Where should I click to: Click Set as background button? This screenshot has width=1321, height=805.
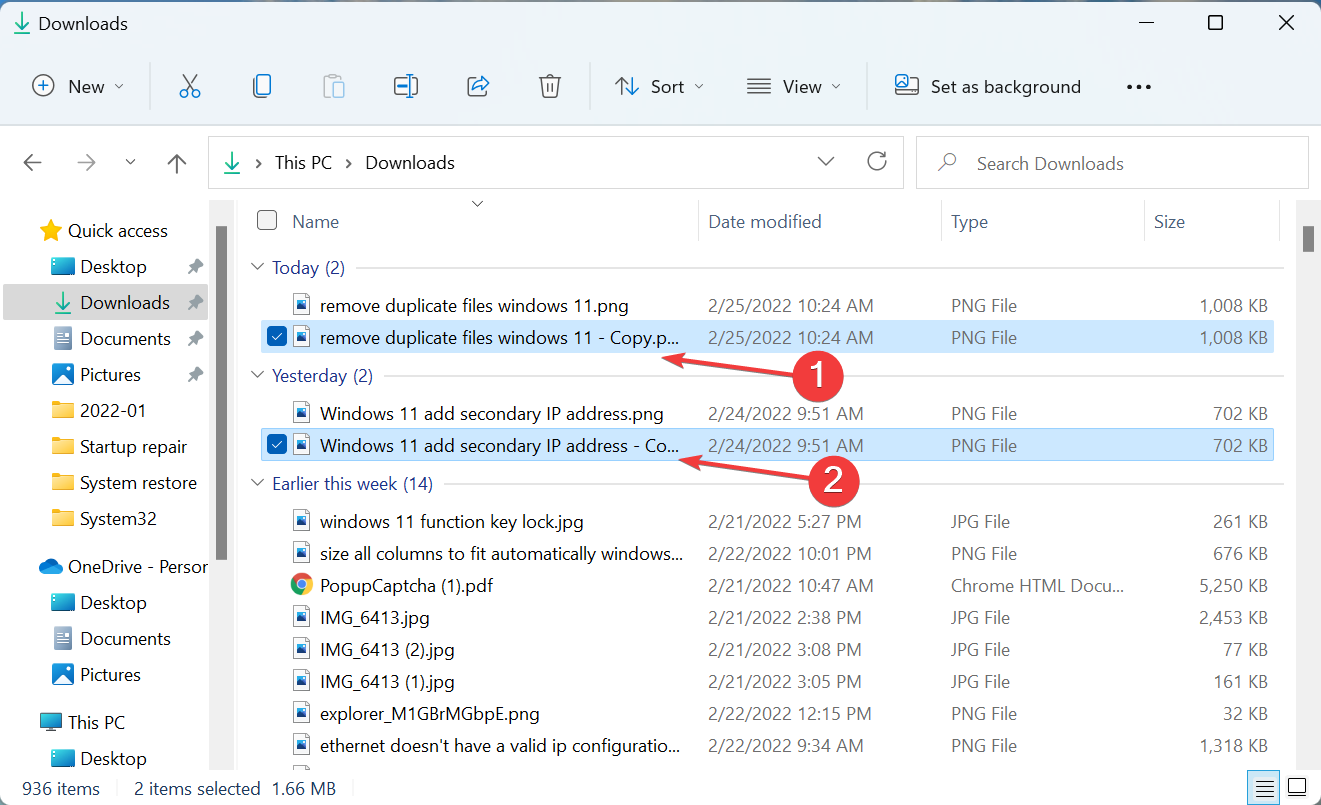[x=988, y=87]
